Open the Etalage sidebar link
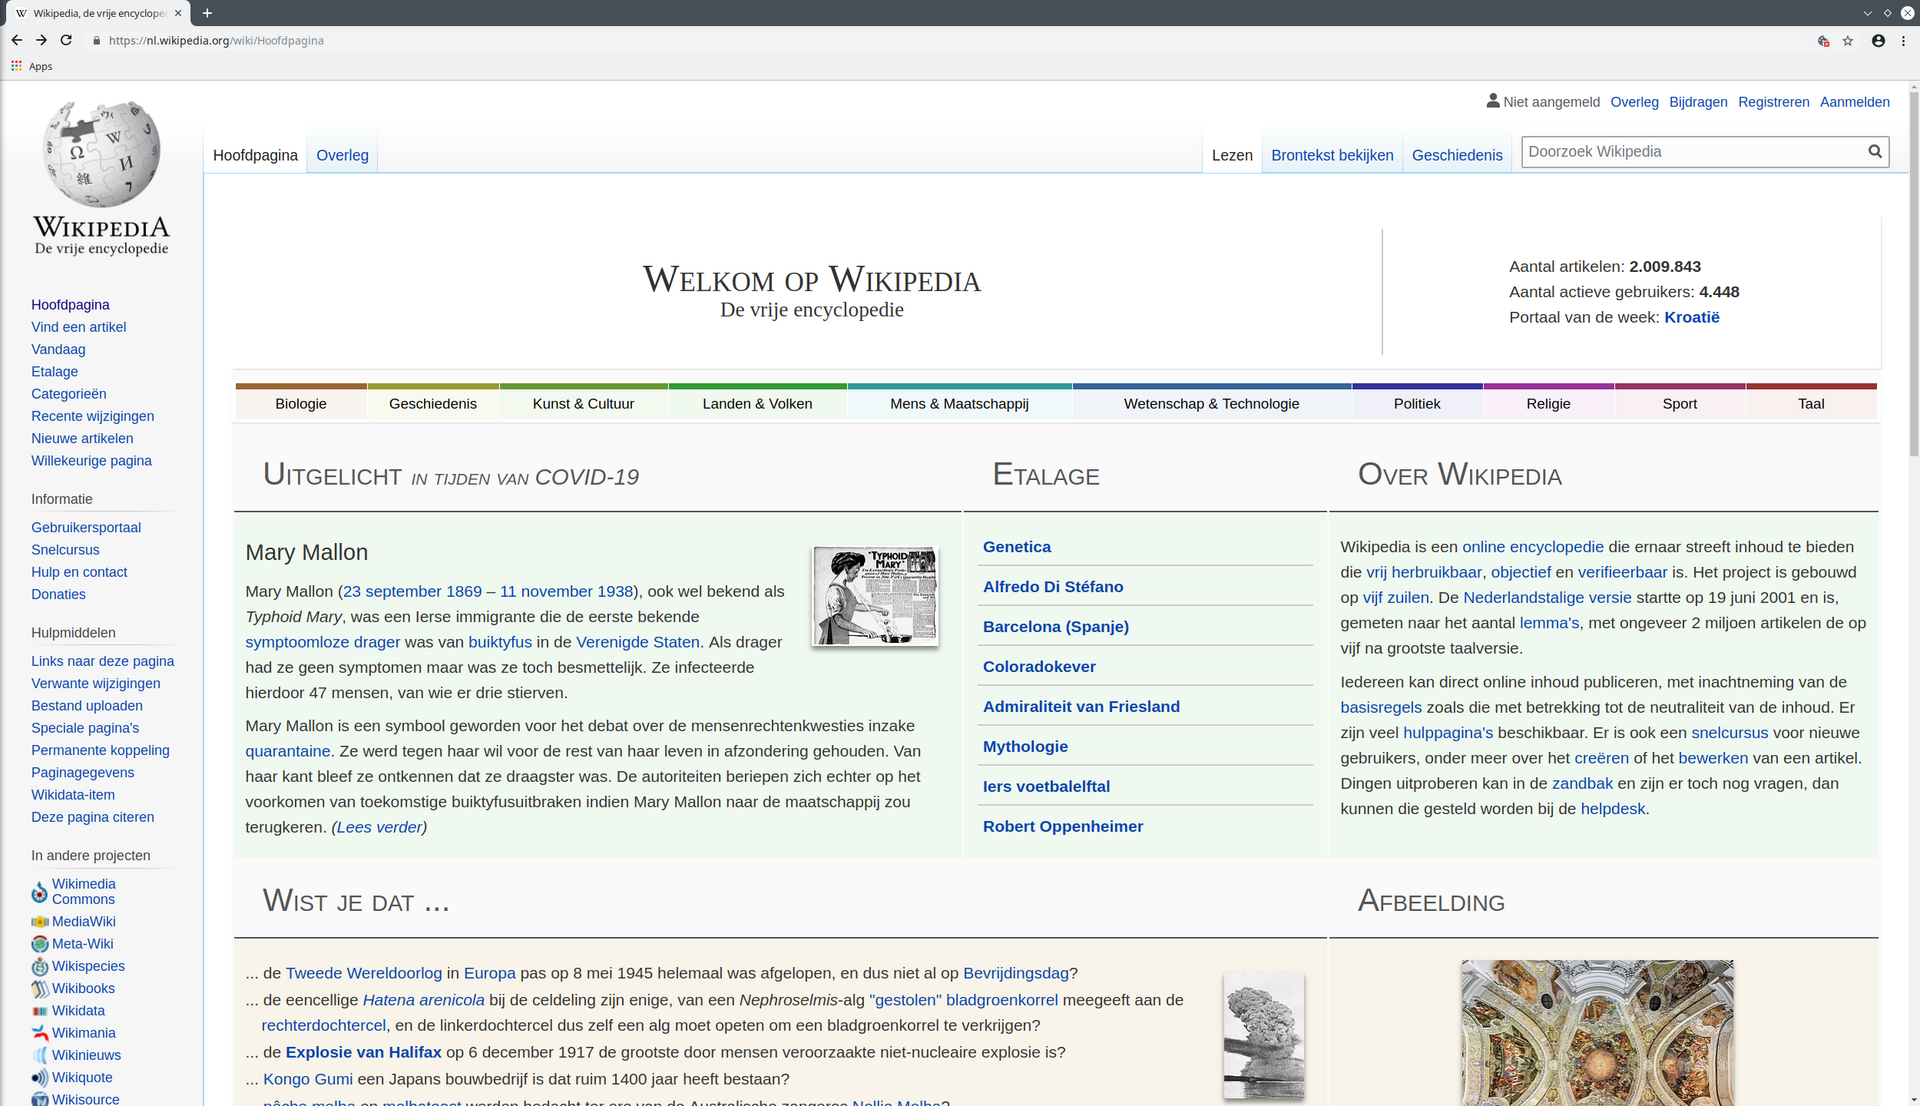This screenshot has height=1106, width=1920. [x=54, y=372]
